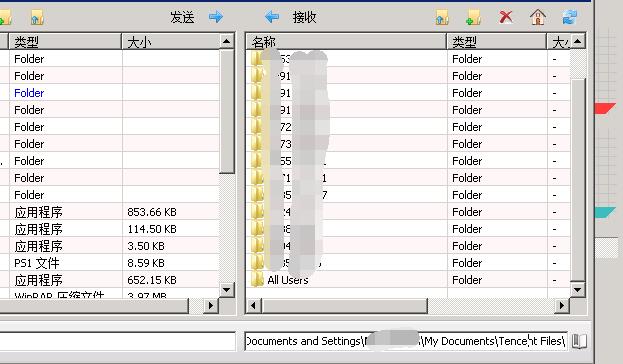Click the All Users folder icon

(257, 280)
